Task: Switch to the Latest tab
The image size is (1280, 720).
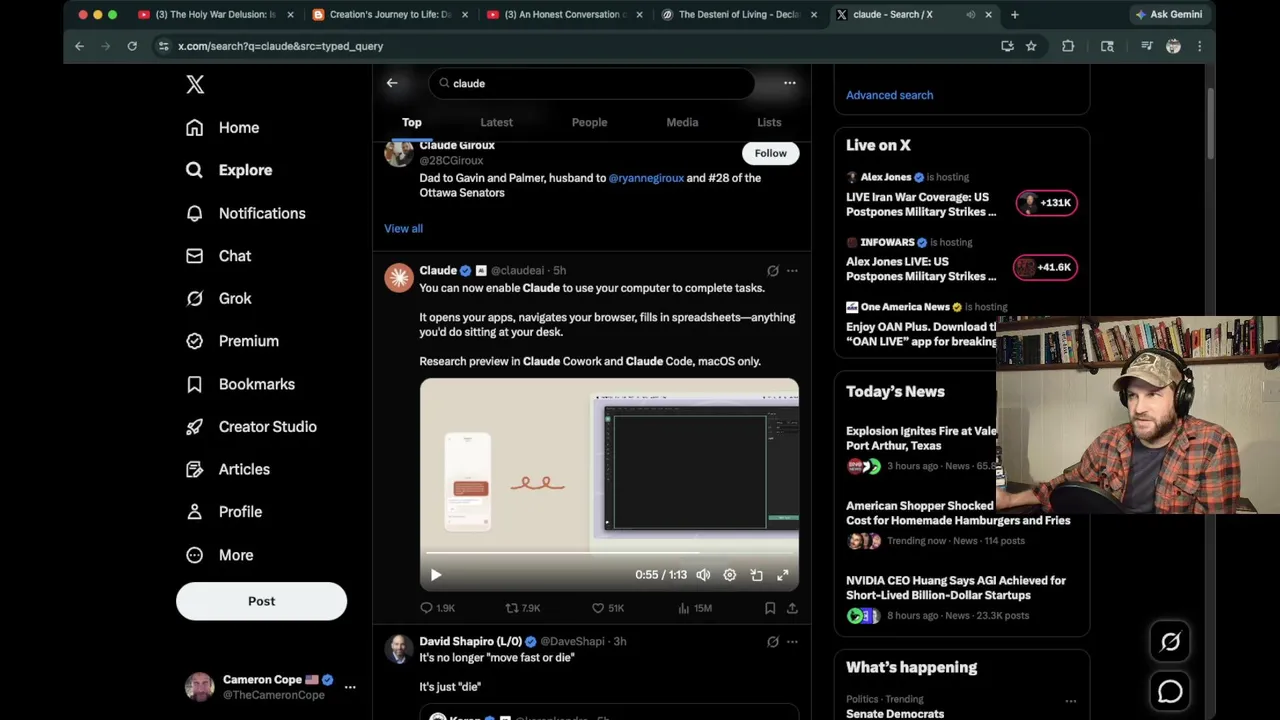Action: click(496, 122)
